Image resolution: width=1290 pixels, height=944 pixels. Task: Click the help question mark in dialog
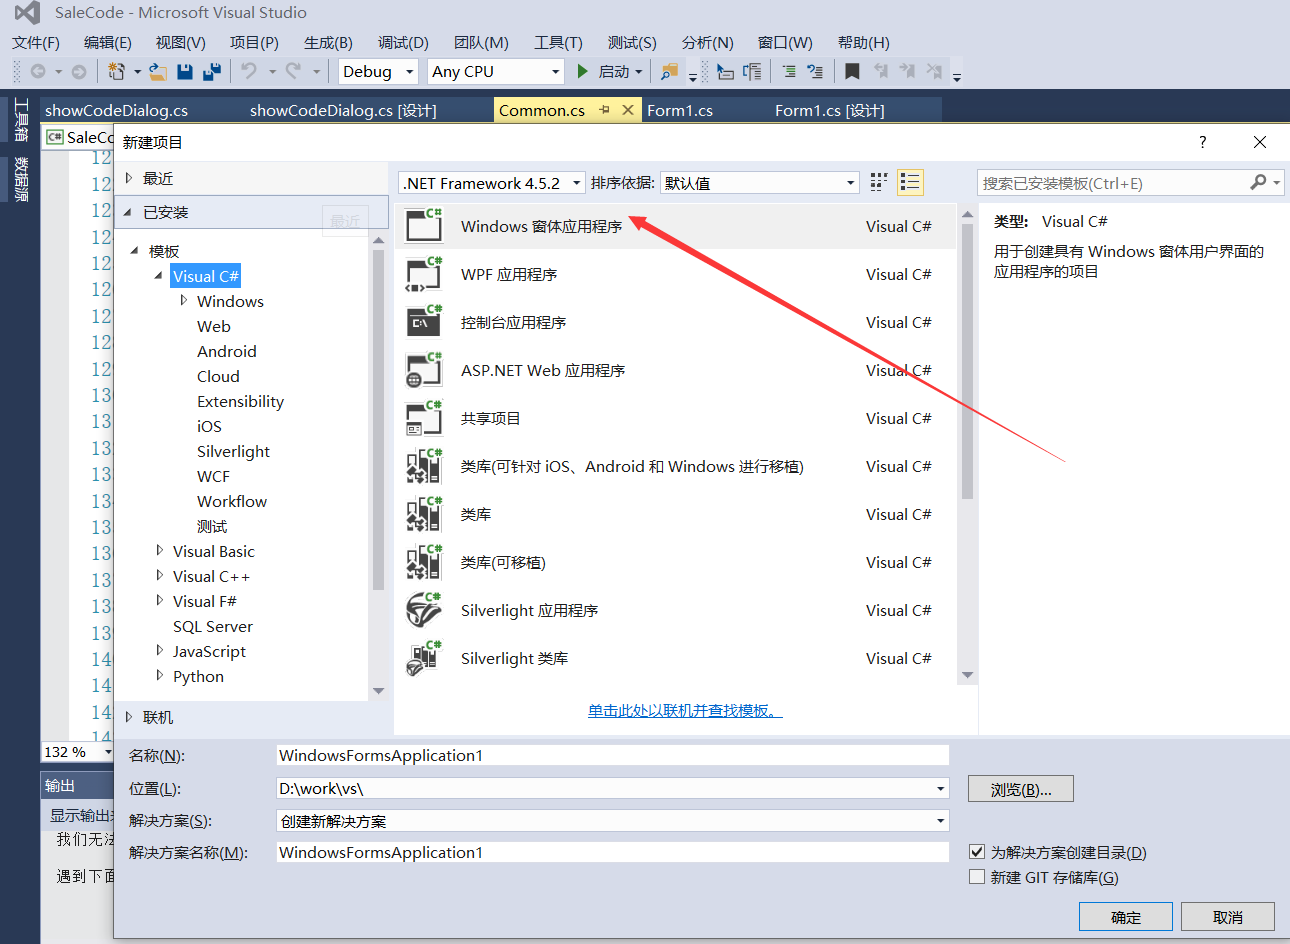point(1203,142)
